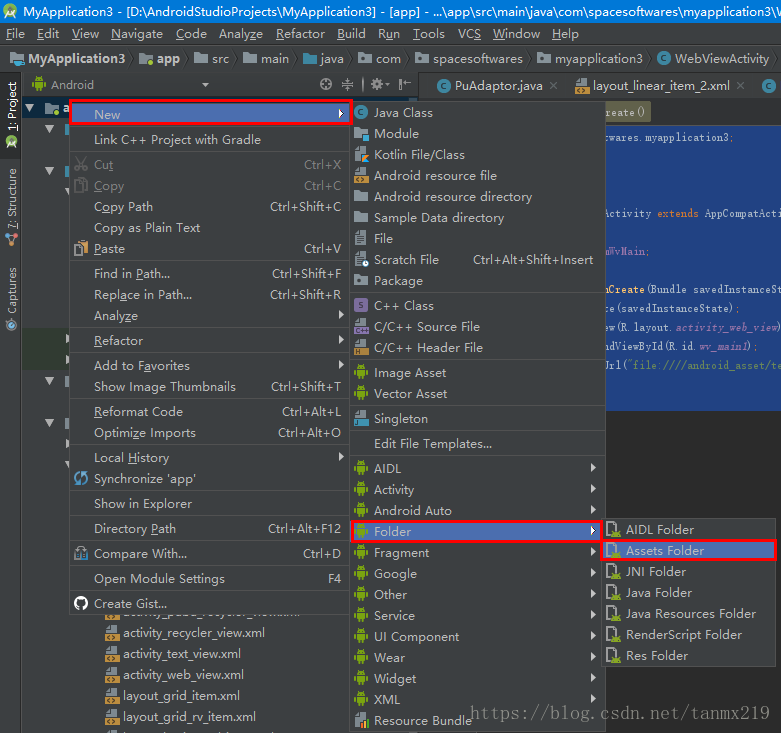
Task: Click the Paste clipboard icon
Action: (81, 248)
